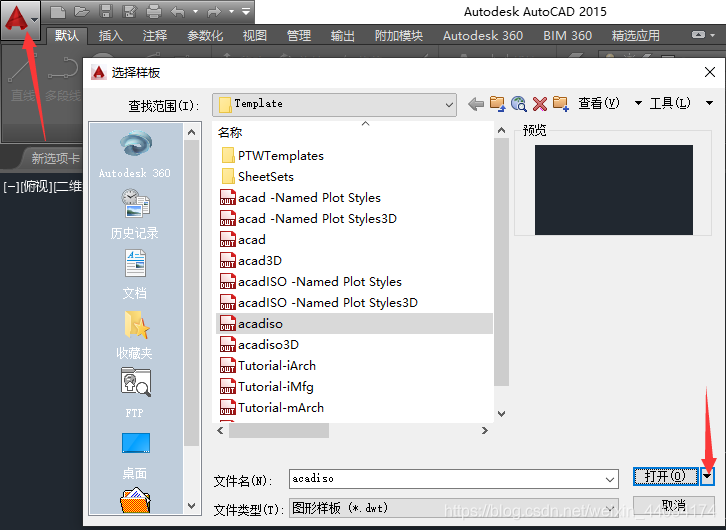
Task: Click the 打开(O) button
Action: tap(665, 476)
